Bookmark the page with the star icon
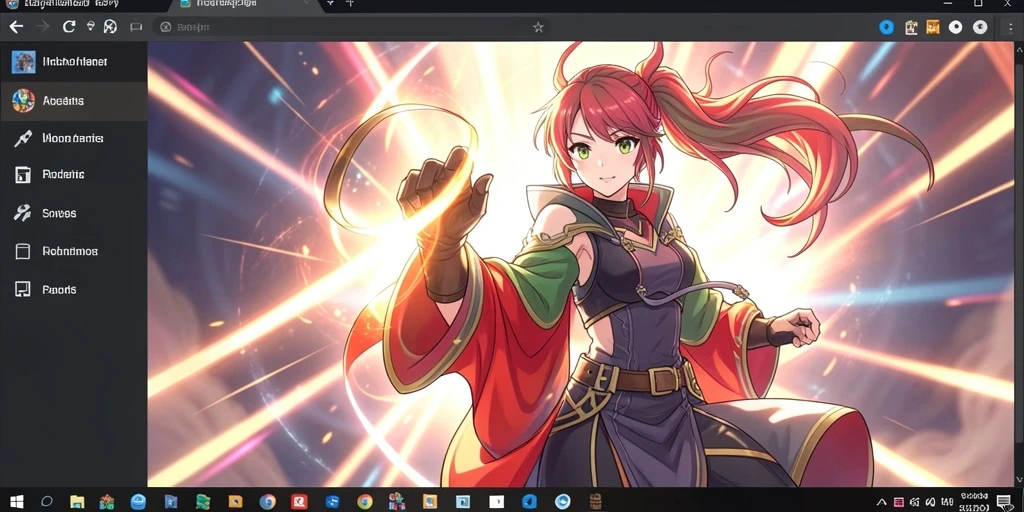The width and height of the screenshot is (1024, 512). (538, 27)
